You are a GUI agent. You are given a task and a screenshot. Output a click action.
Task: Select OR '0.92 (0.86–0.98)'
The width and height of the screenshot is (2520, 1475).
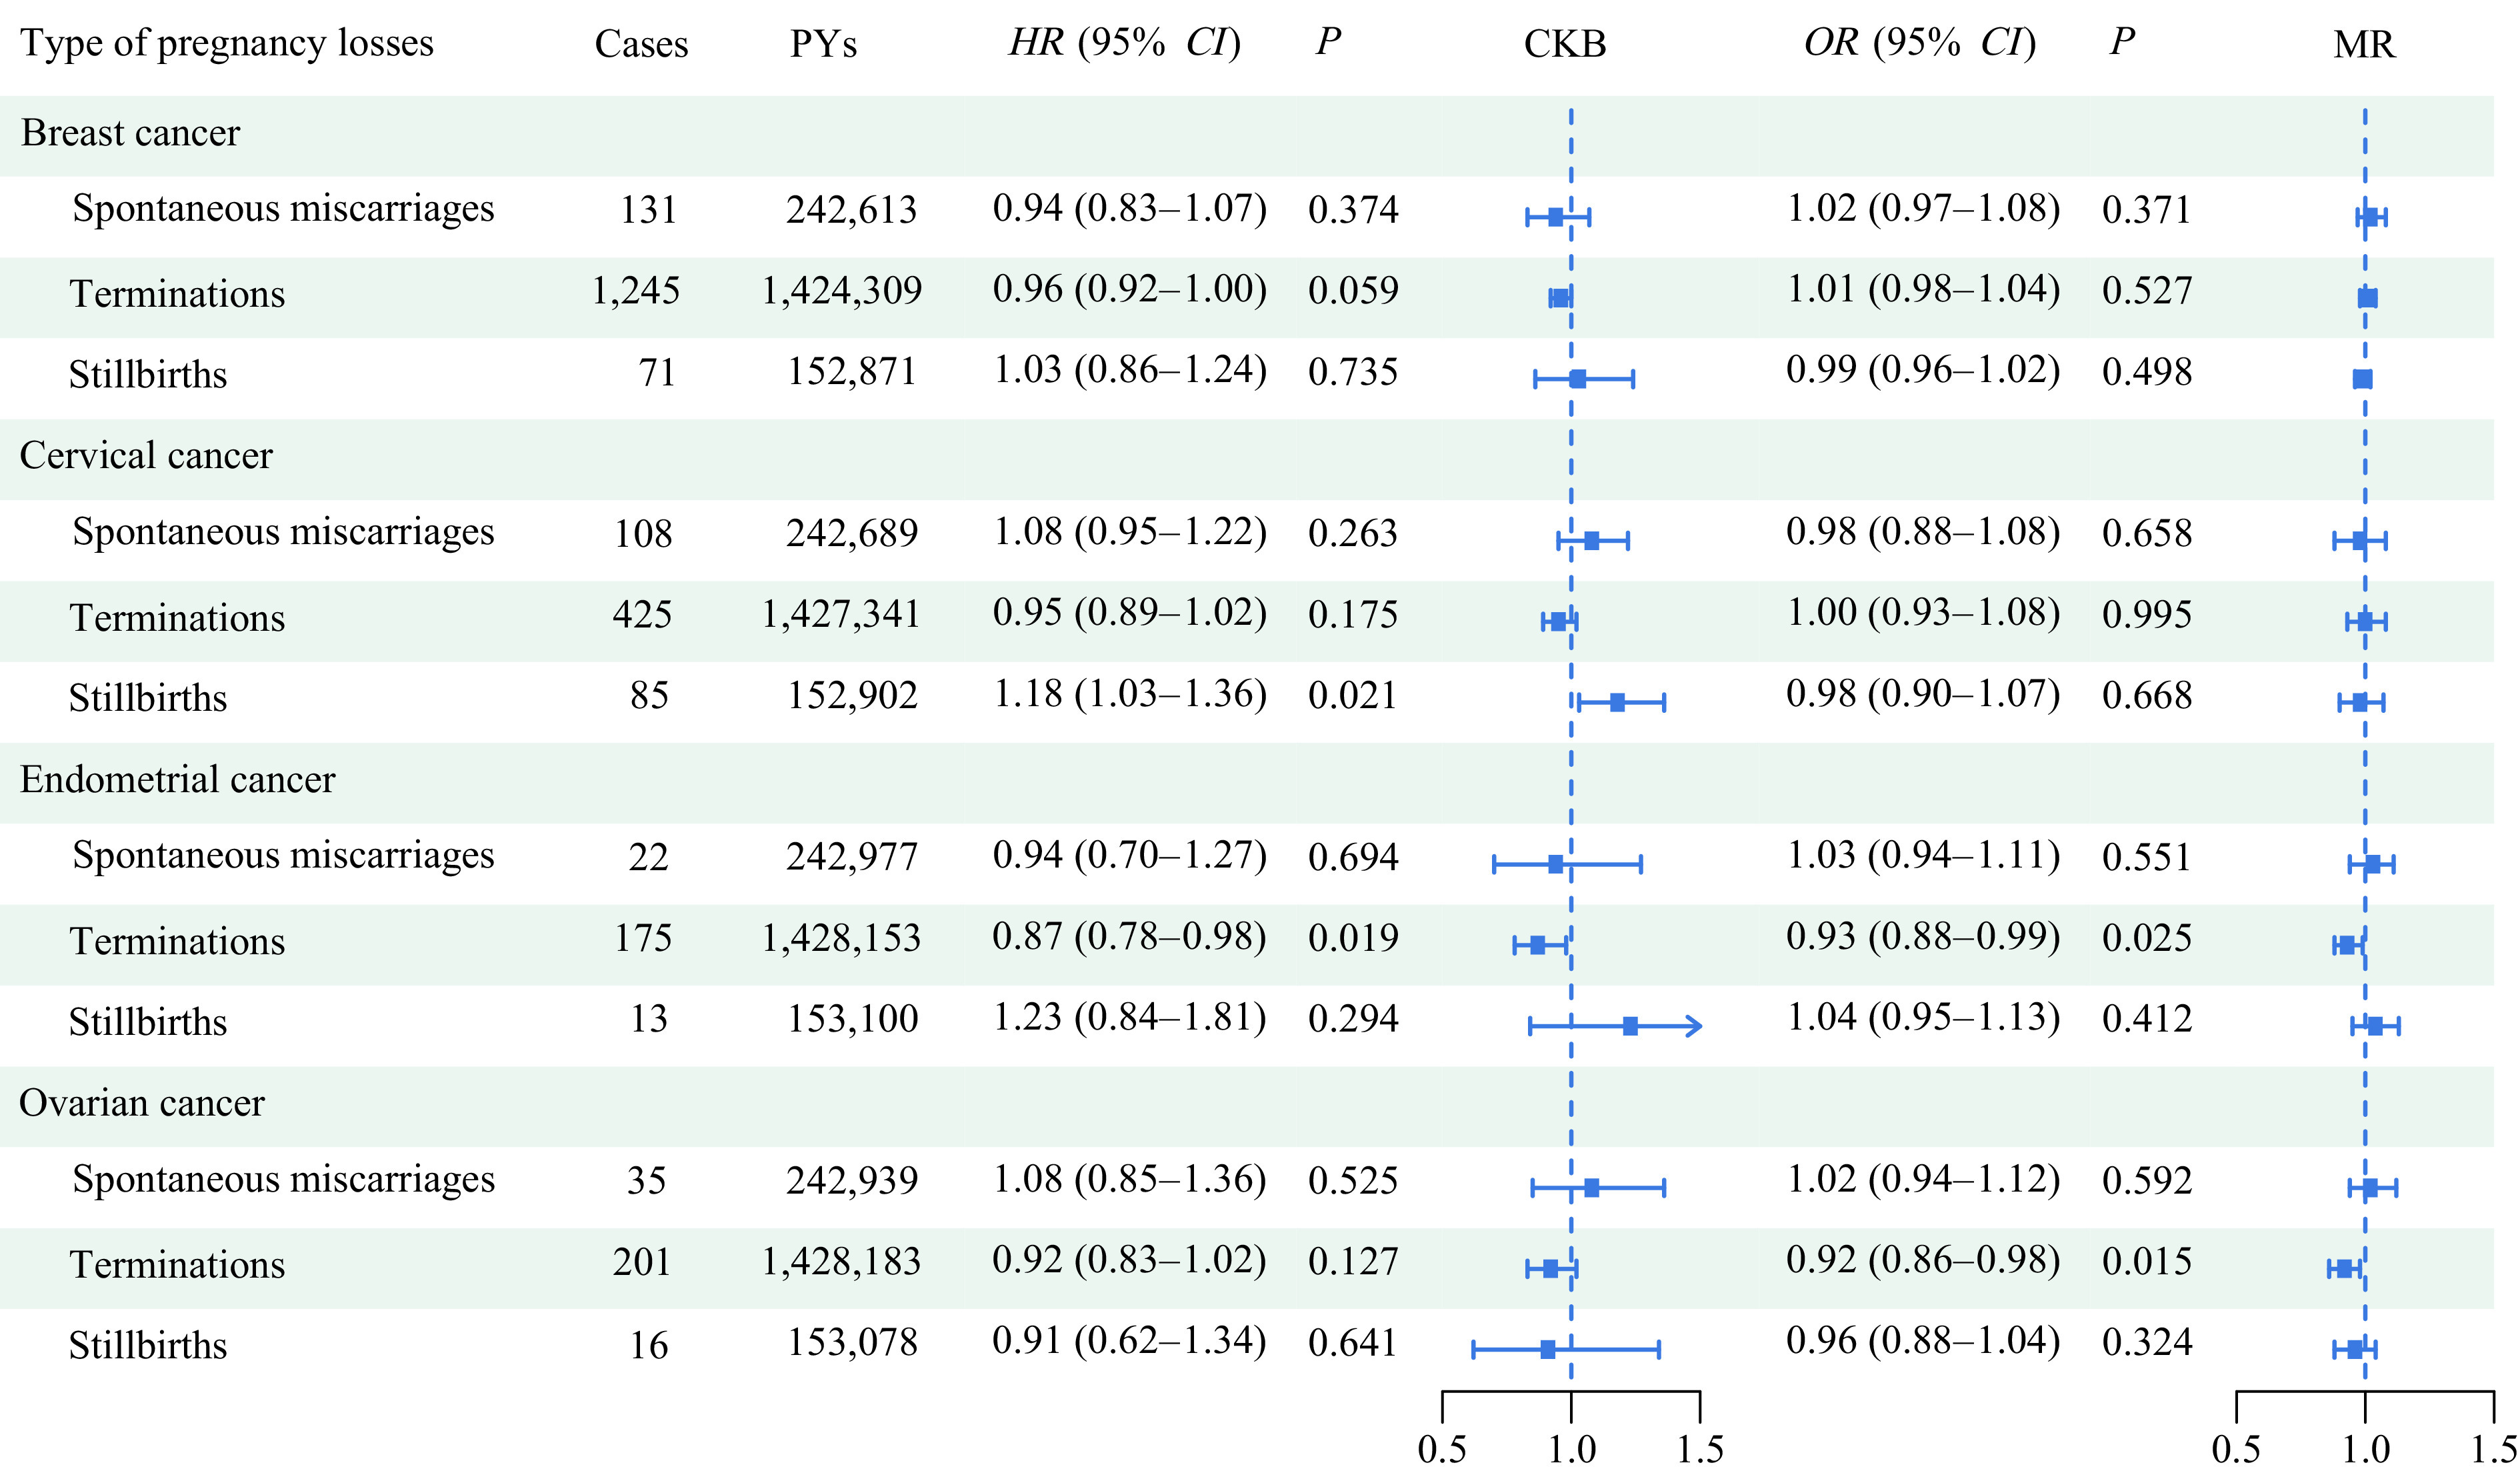pyautogui.click(x=1924, y=1261)
